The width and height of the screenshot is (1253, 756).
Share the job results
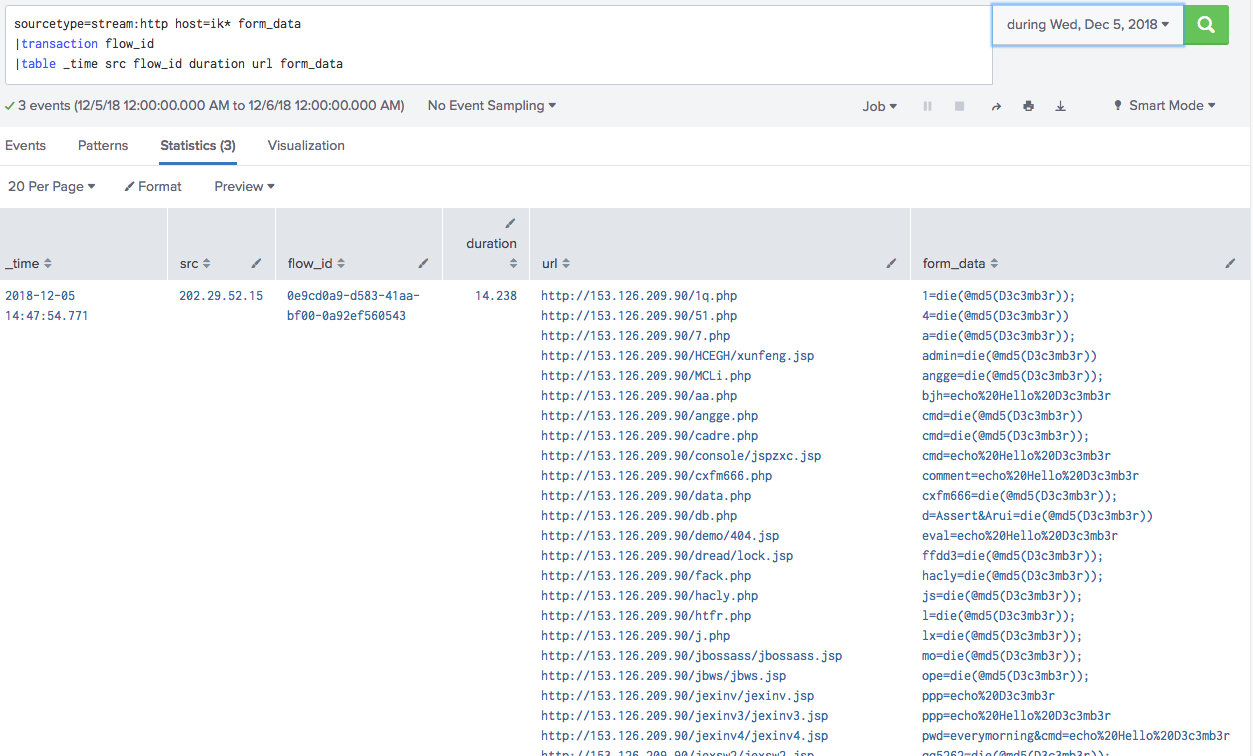pyautogui.click(x=996, y=105)
